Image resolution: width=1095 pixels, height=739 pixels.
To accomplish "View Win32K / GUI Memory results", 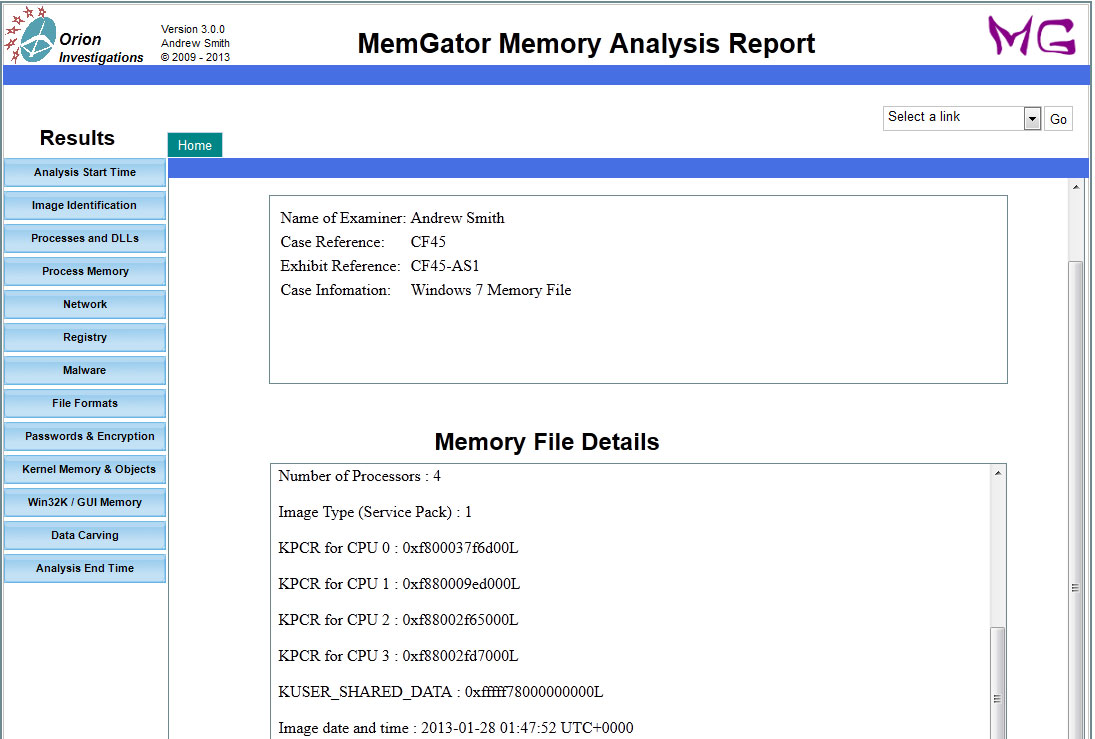I will click(85, 502).
